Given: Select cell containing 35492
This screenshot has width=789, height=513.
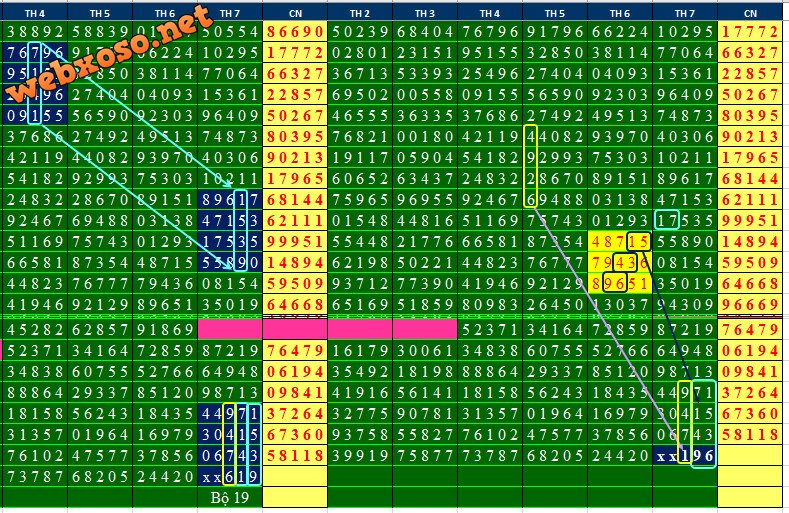Looking at the screenshot, I should tap(360, 372).
